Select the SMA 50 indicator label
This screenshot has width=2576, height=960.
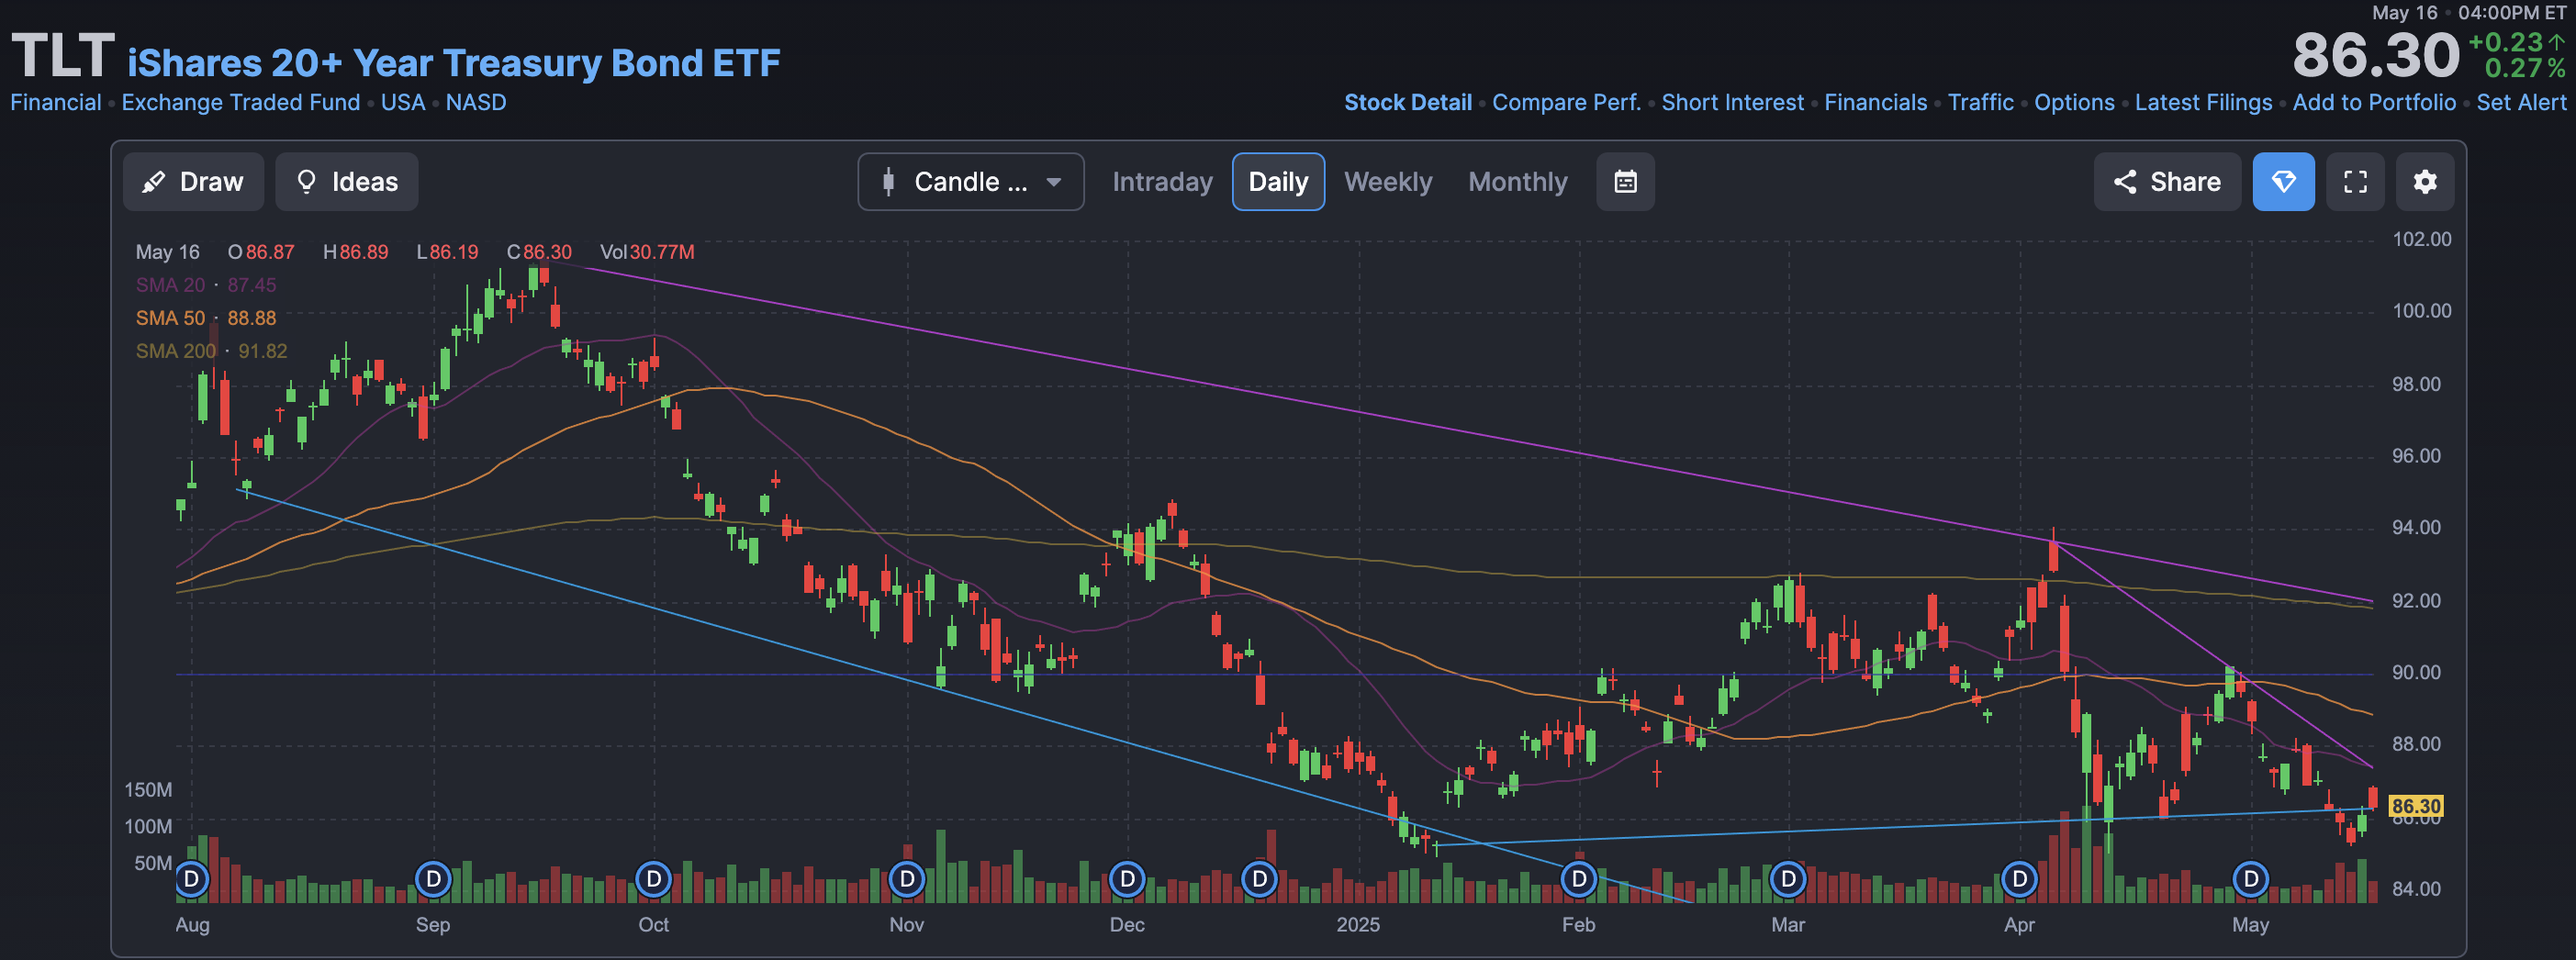(x=170, y=318)
